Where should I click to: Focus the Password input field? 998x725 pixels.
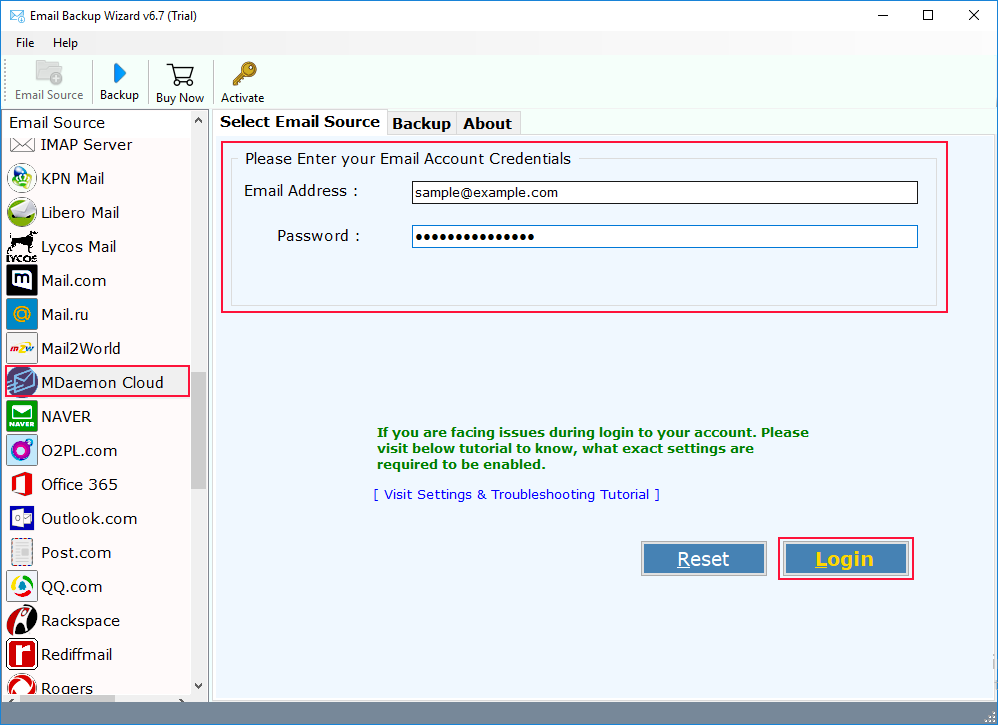tap(664, 237)
